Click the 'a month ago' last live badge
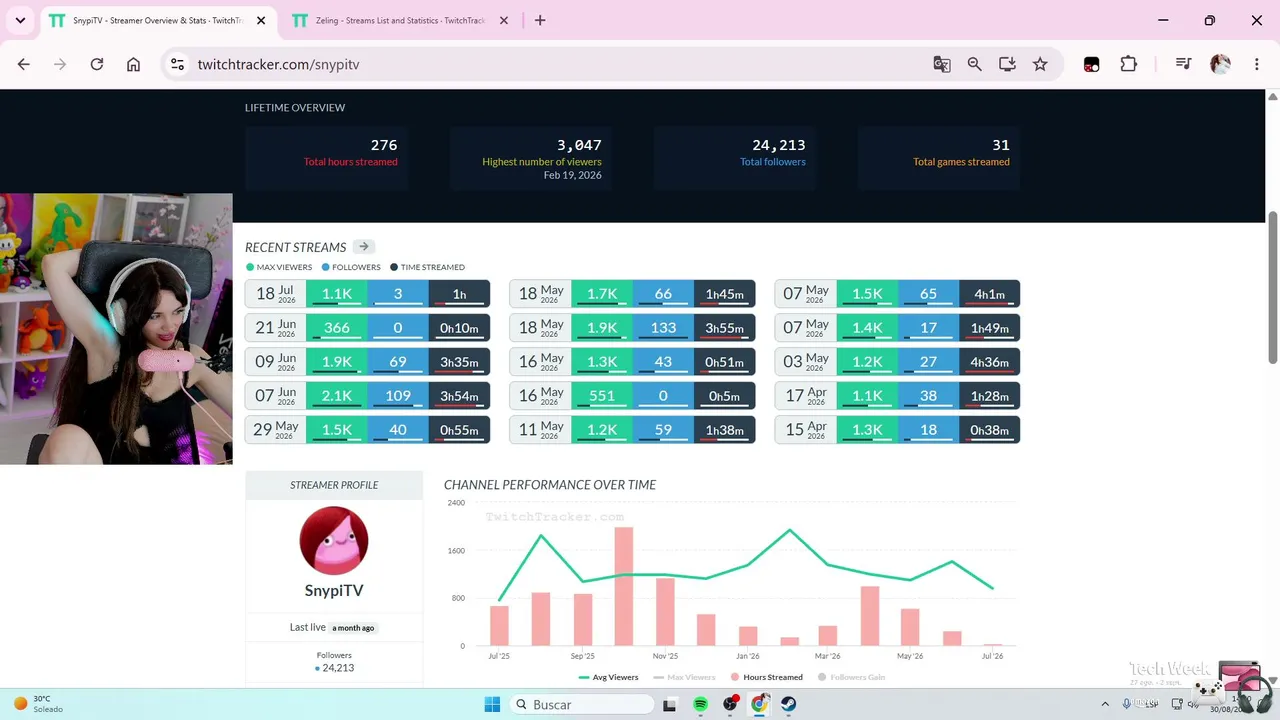The image size is (1280, 720). pos(353,628)
